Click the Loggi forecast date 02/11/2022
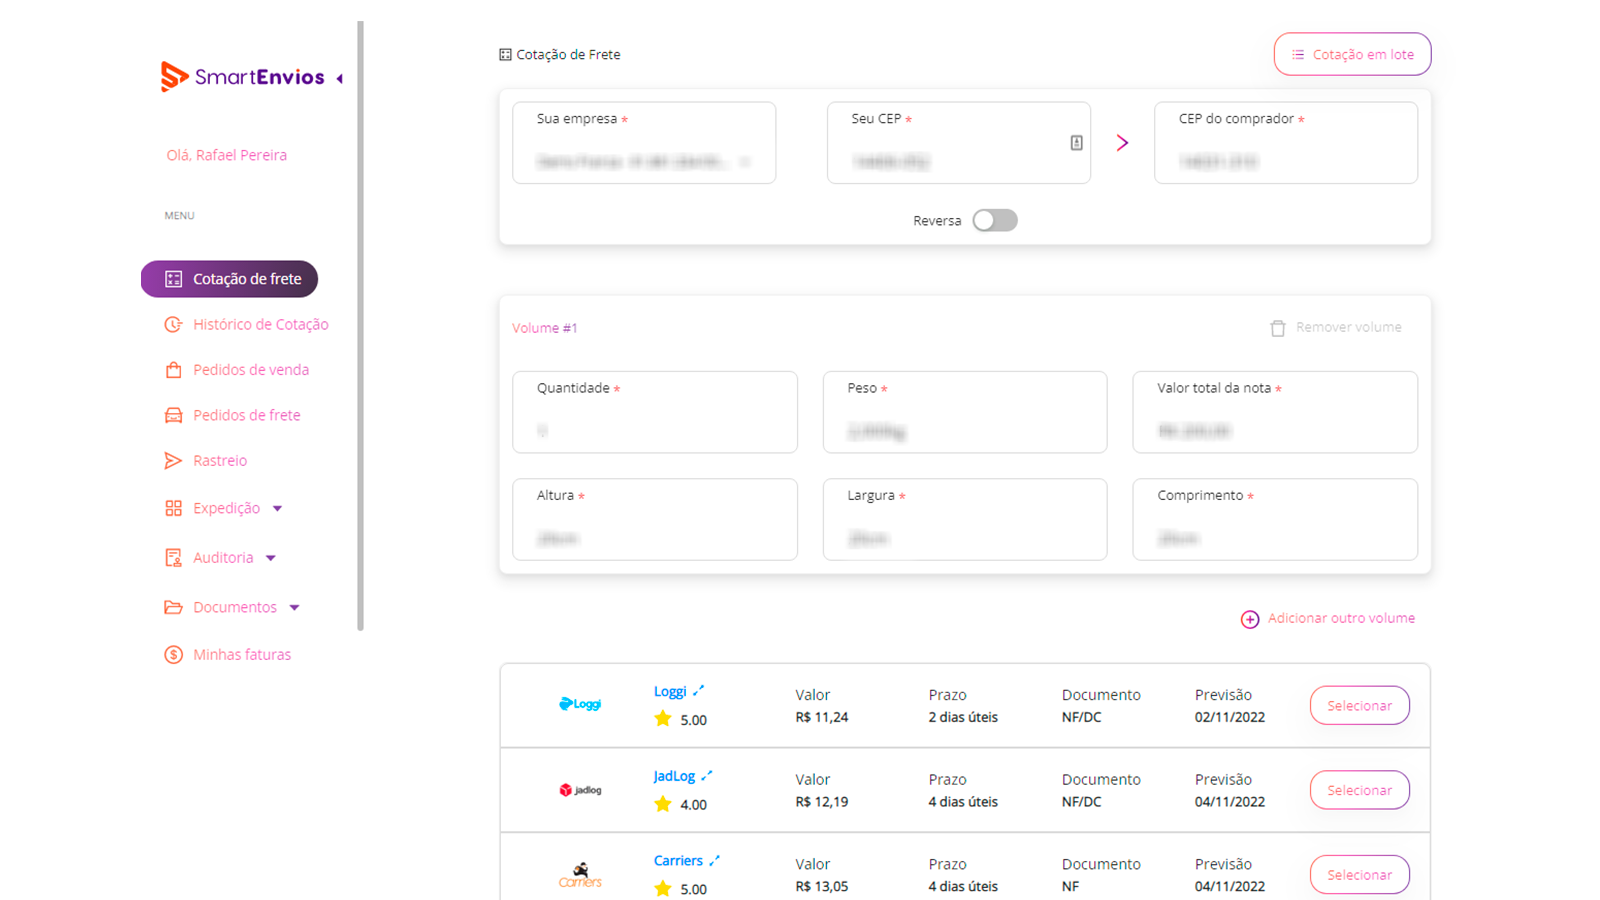 (1230, 717)
